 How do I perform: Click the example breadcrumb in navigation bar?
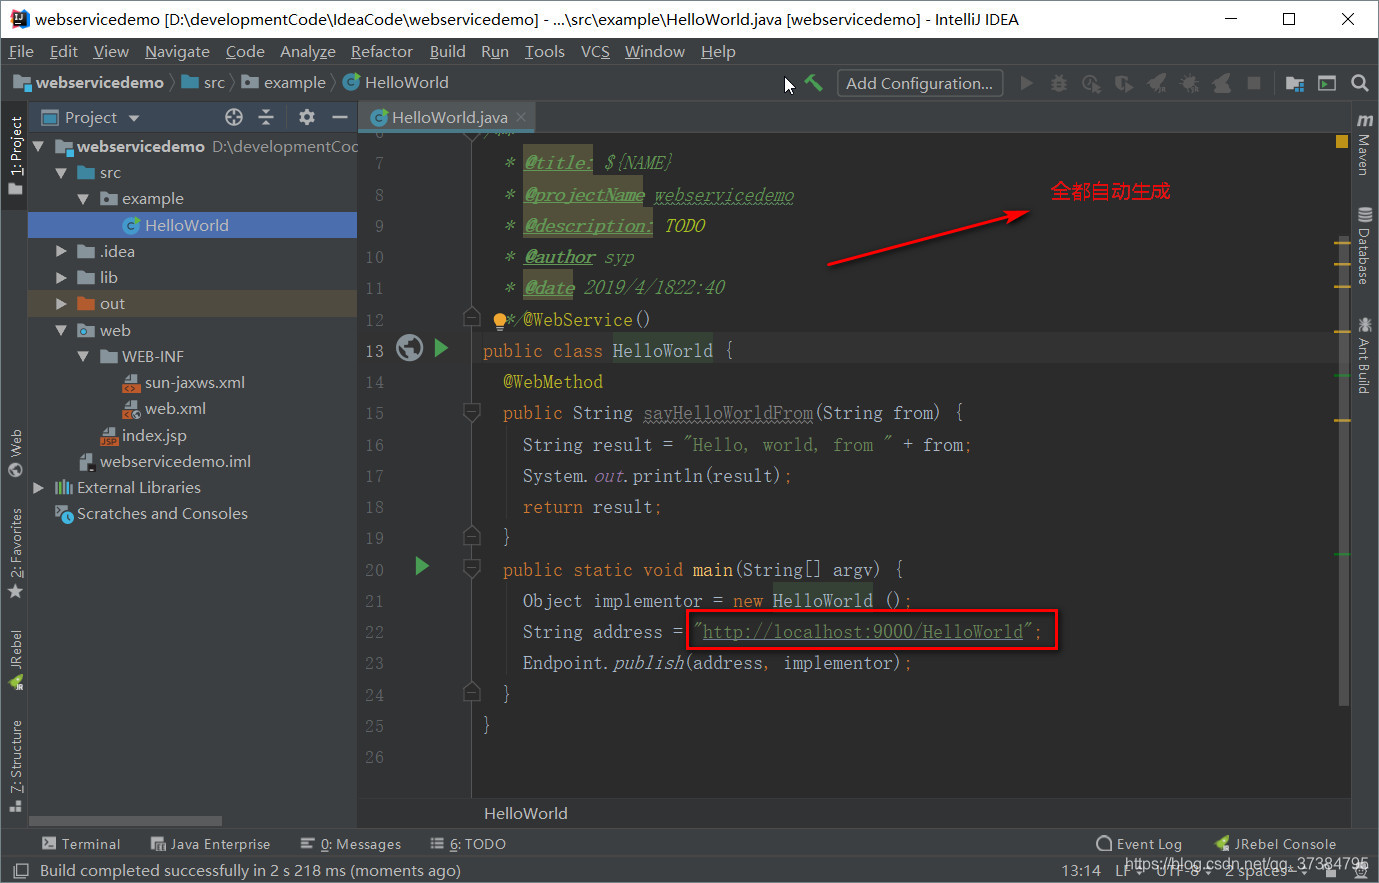[284, 82]
